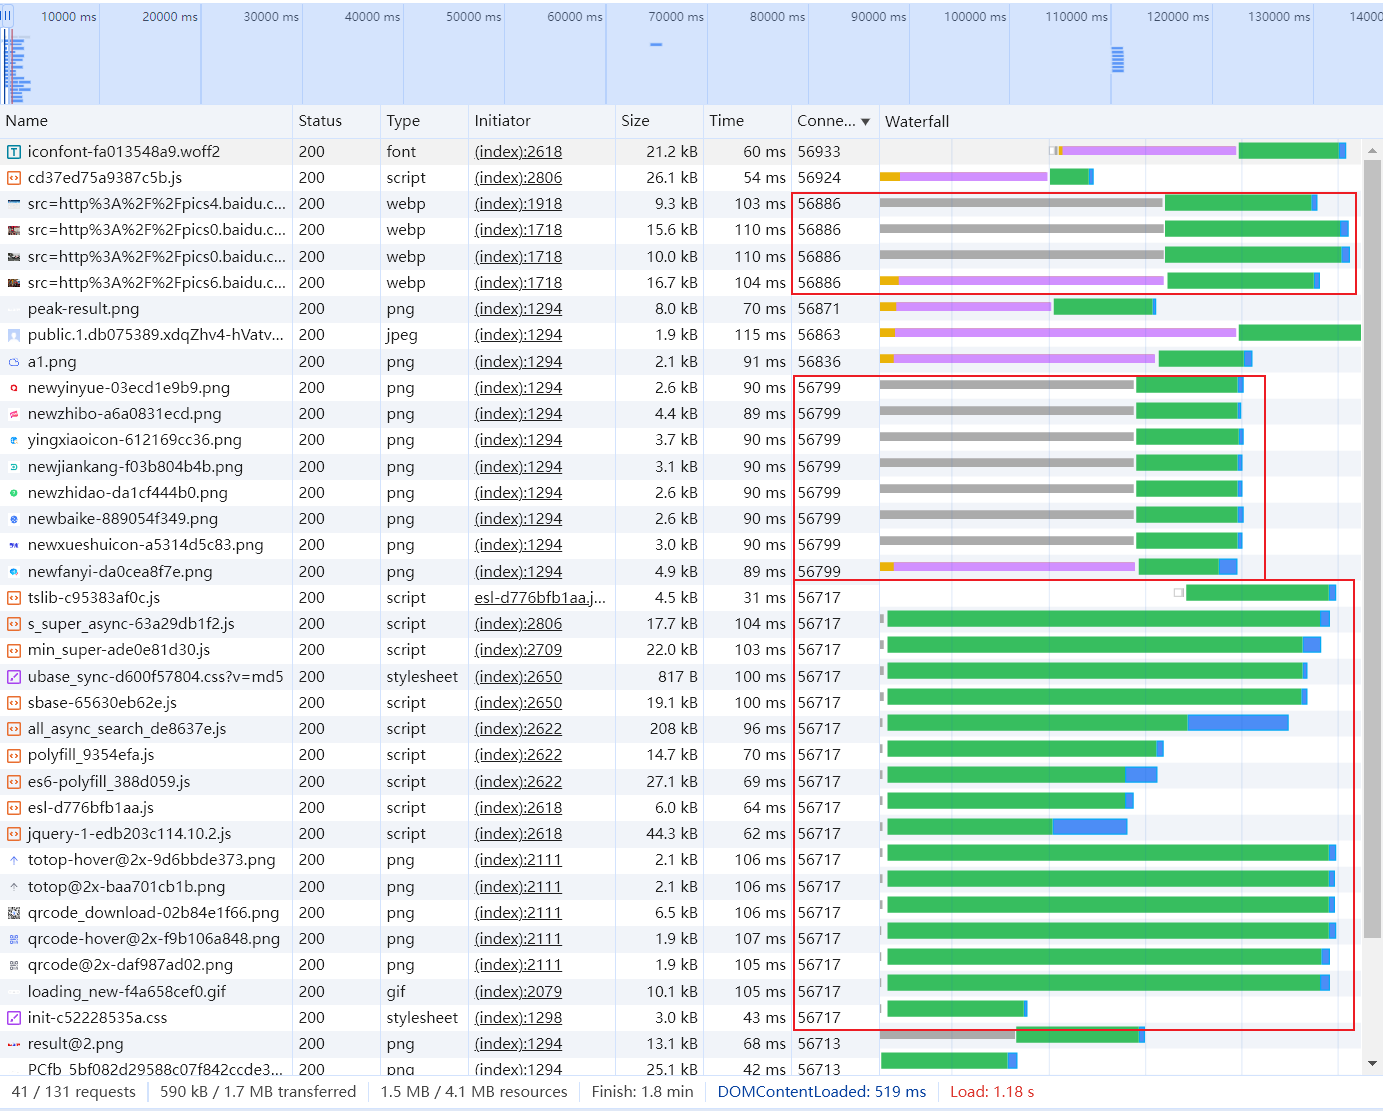The image size is (1383, 1111).
Task: Open initiator (index):2806 for cd37ed75a9387c5b.js
Action: (x=518, y=178)
